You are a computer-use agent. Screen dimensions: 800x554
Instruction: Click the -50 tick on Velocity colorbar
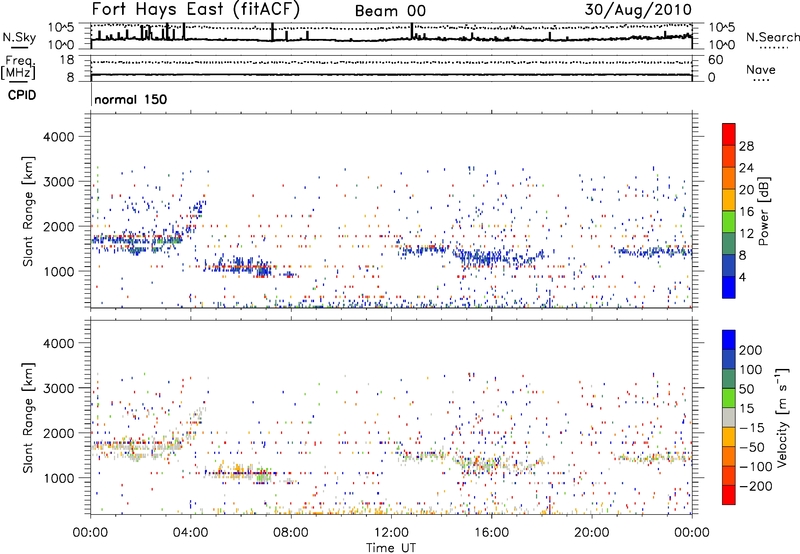coord(752,447)
